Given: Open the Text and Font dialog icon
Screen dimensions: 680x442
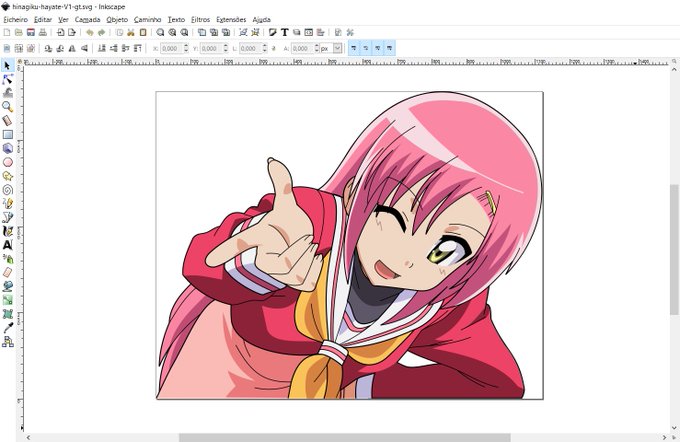Looking at the screenshot, I should point(284,33).
